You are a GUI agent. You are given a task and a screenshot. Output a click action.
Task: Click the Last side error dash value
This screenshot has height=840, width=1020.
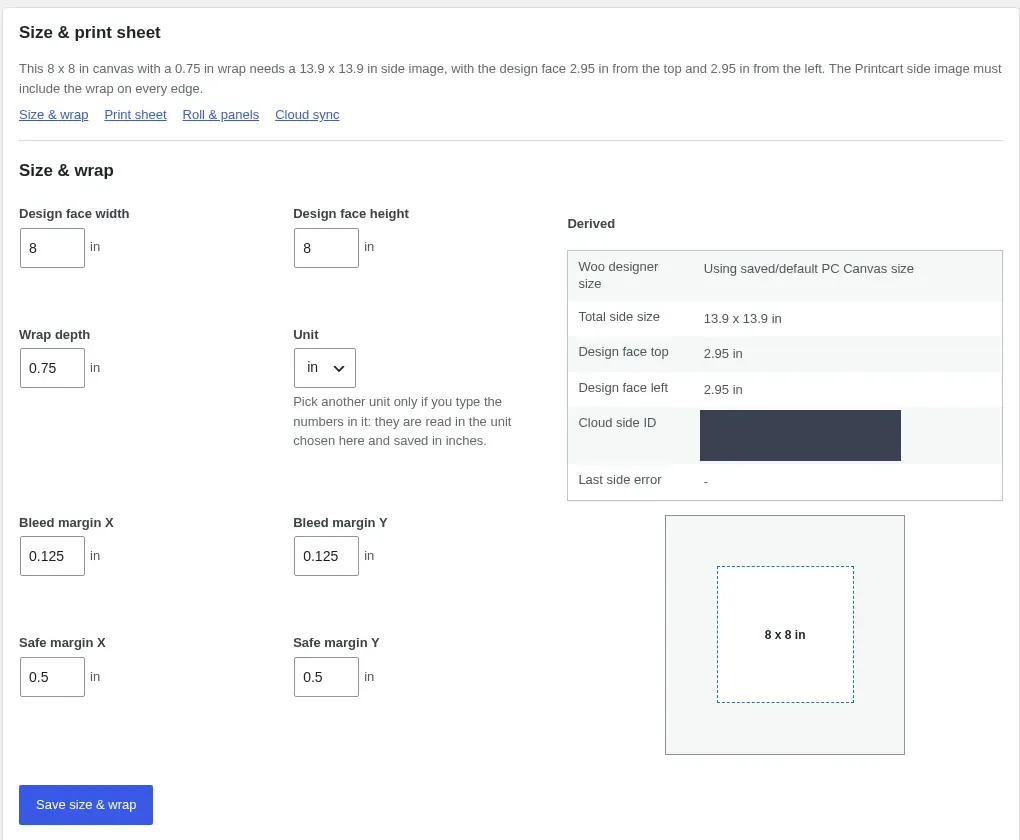pos(706,481)
